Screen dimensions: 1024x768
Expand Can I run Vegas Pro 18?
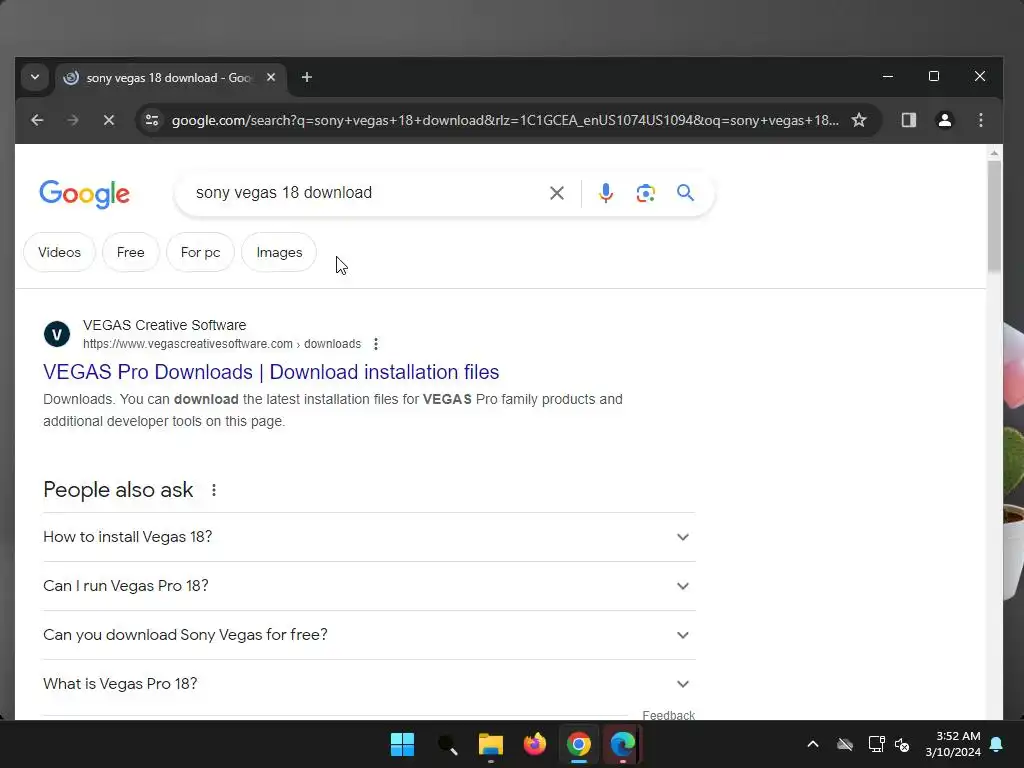(369, 586)
